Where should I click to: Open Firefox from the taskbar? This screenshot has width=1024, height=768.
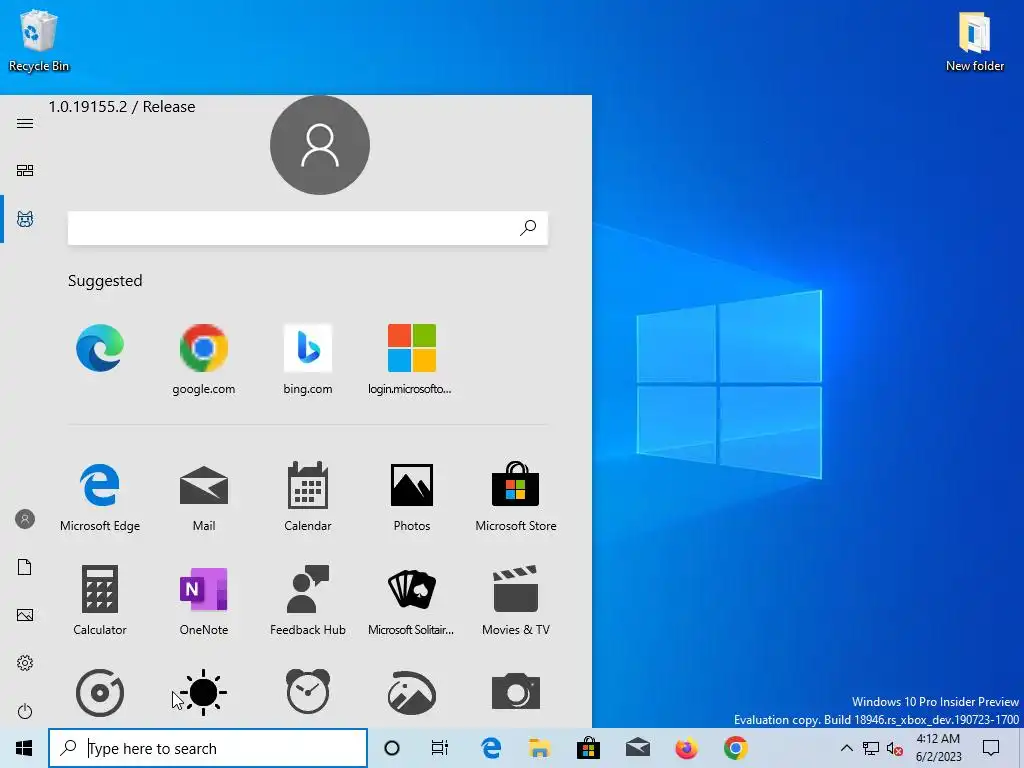click(686, 748)
